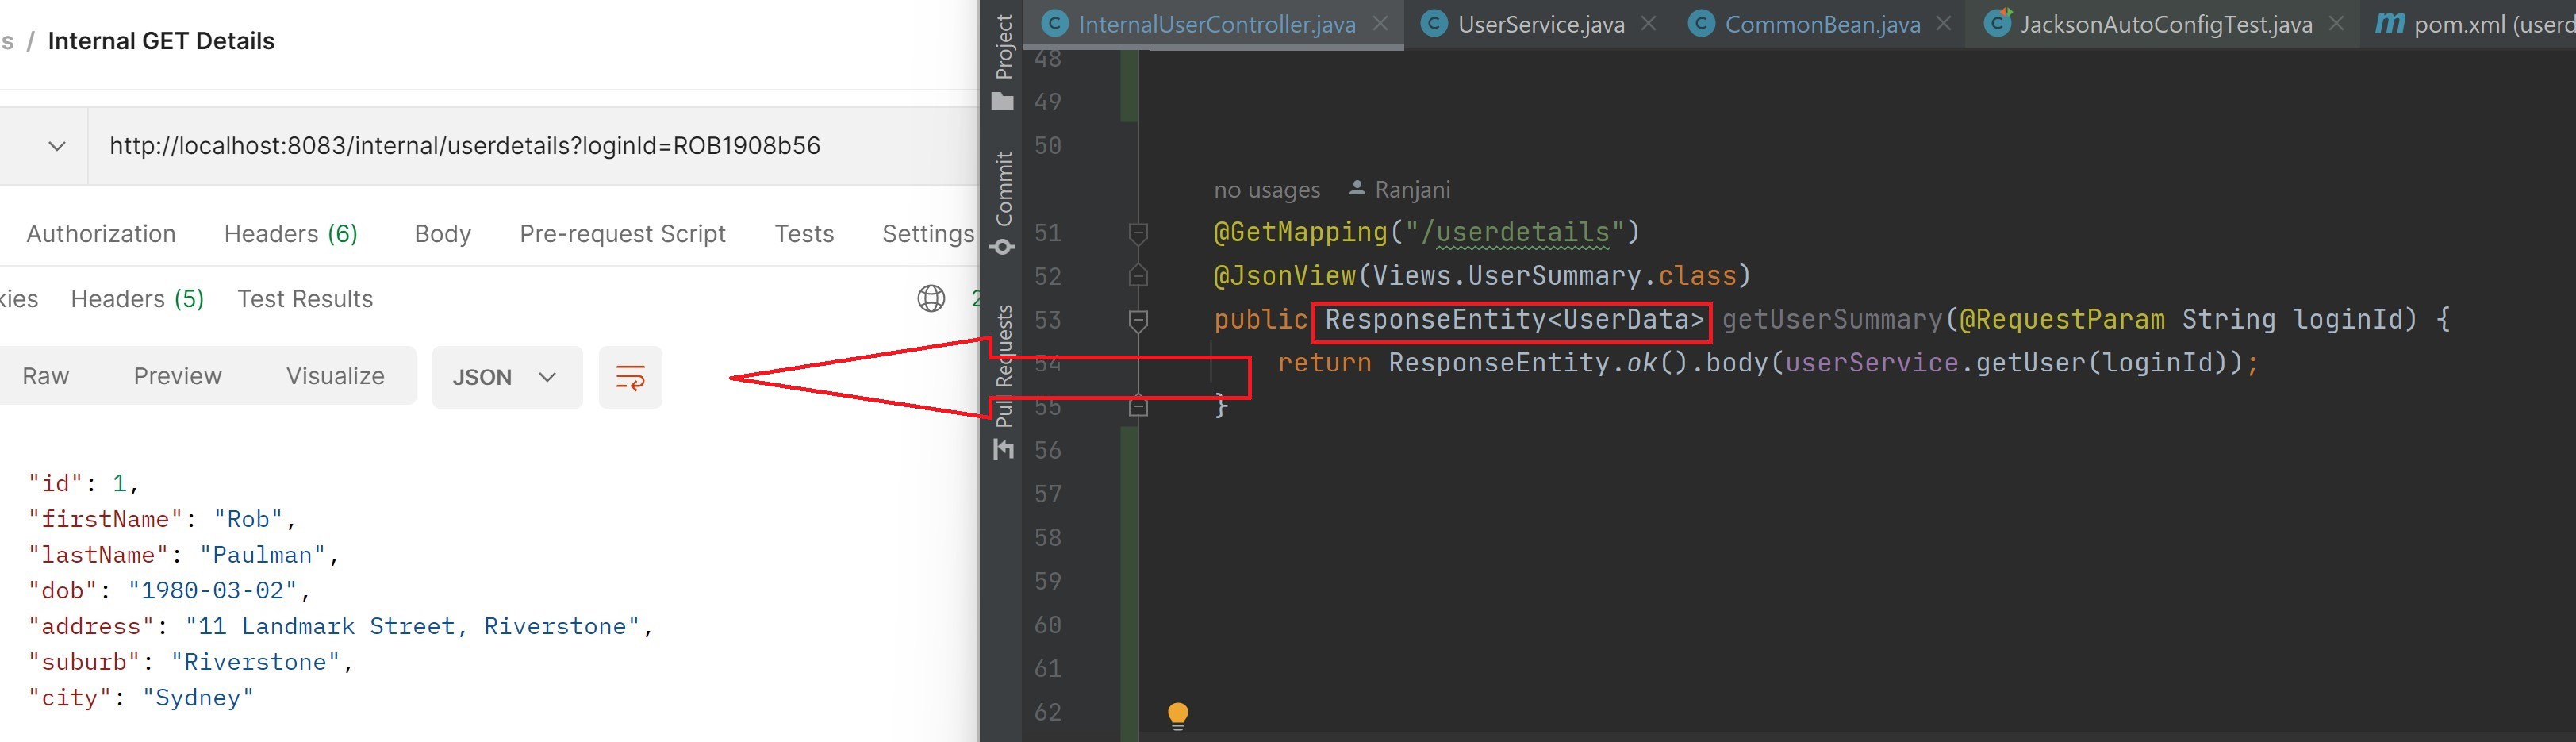The width and height of the screenshot is (2576, 742).
Task: Open the JacksonAutoConfigTest.java tab
Action: 2164,24
